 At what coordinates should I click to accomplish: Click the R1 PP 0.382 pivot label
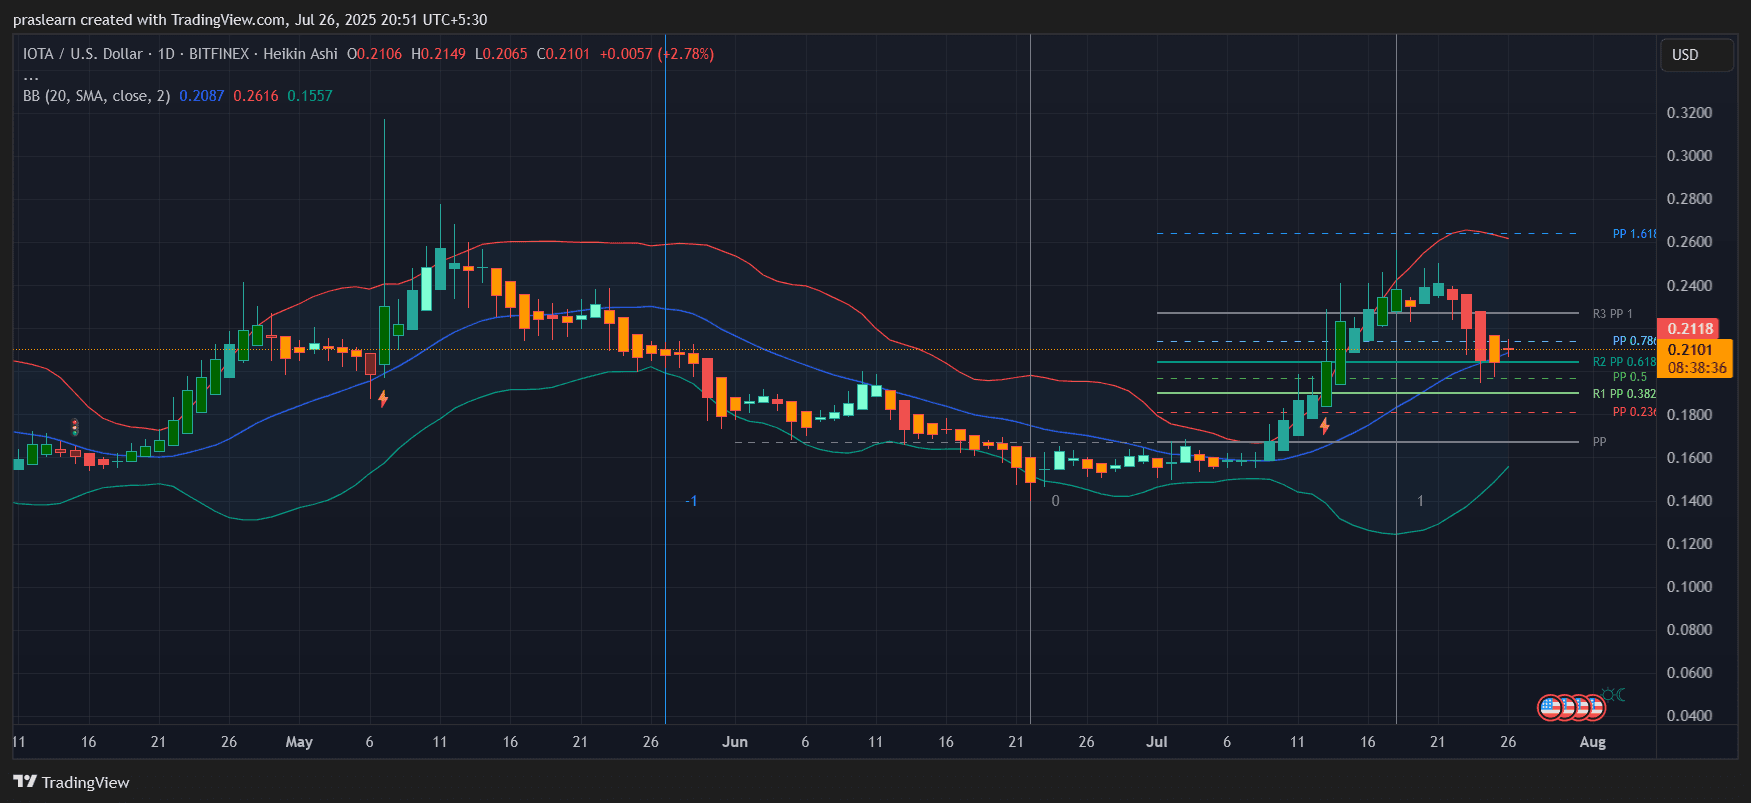point(1624,394)
